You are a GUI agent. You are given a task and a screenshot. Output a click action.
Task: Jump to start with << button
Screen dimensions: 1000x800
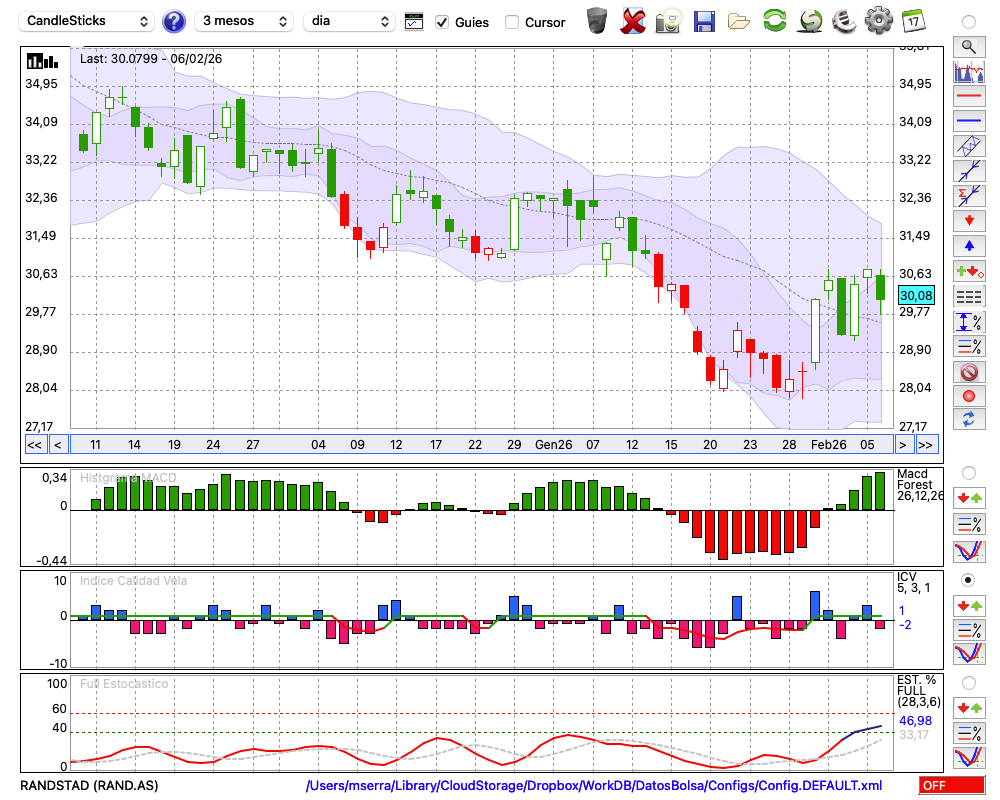click(35, 445)
